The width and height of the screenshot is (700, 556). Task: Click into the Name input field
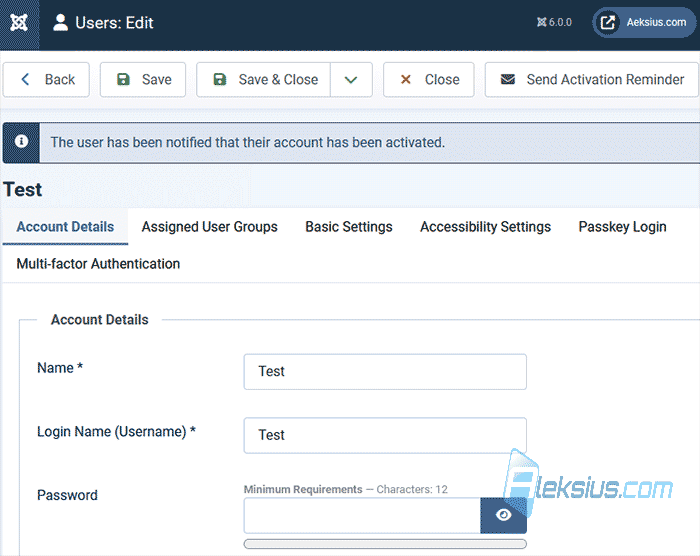tap(385, 372)
